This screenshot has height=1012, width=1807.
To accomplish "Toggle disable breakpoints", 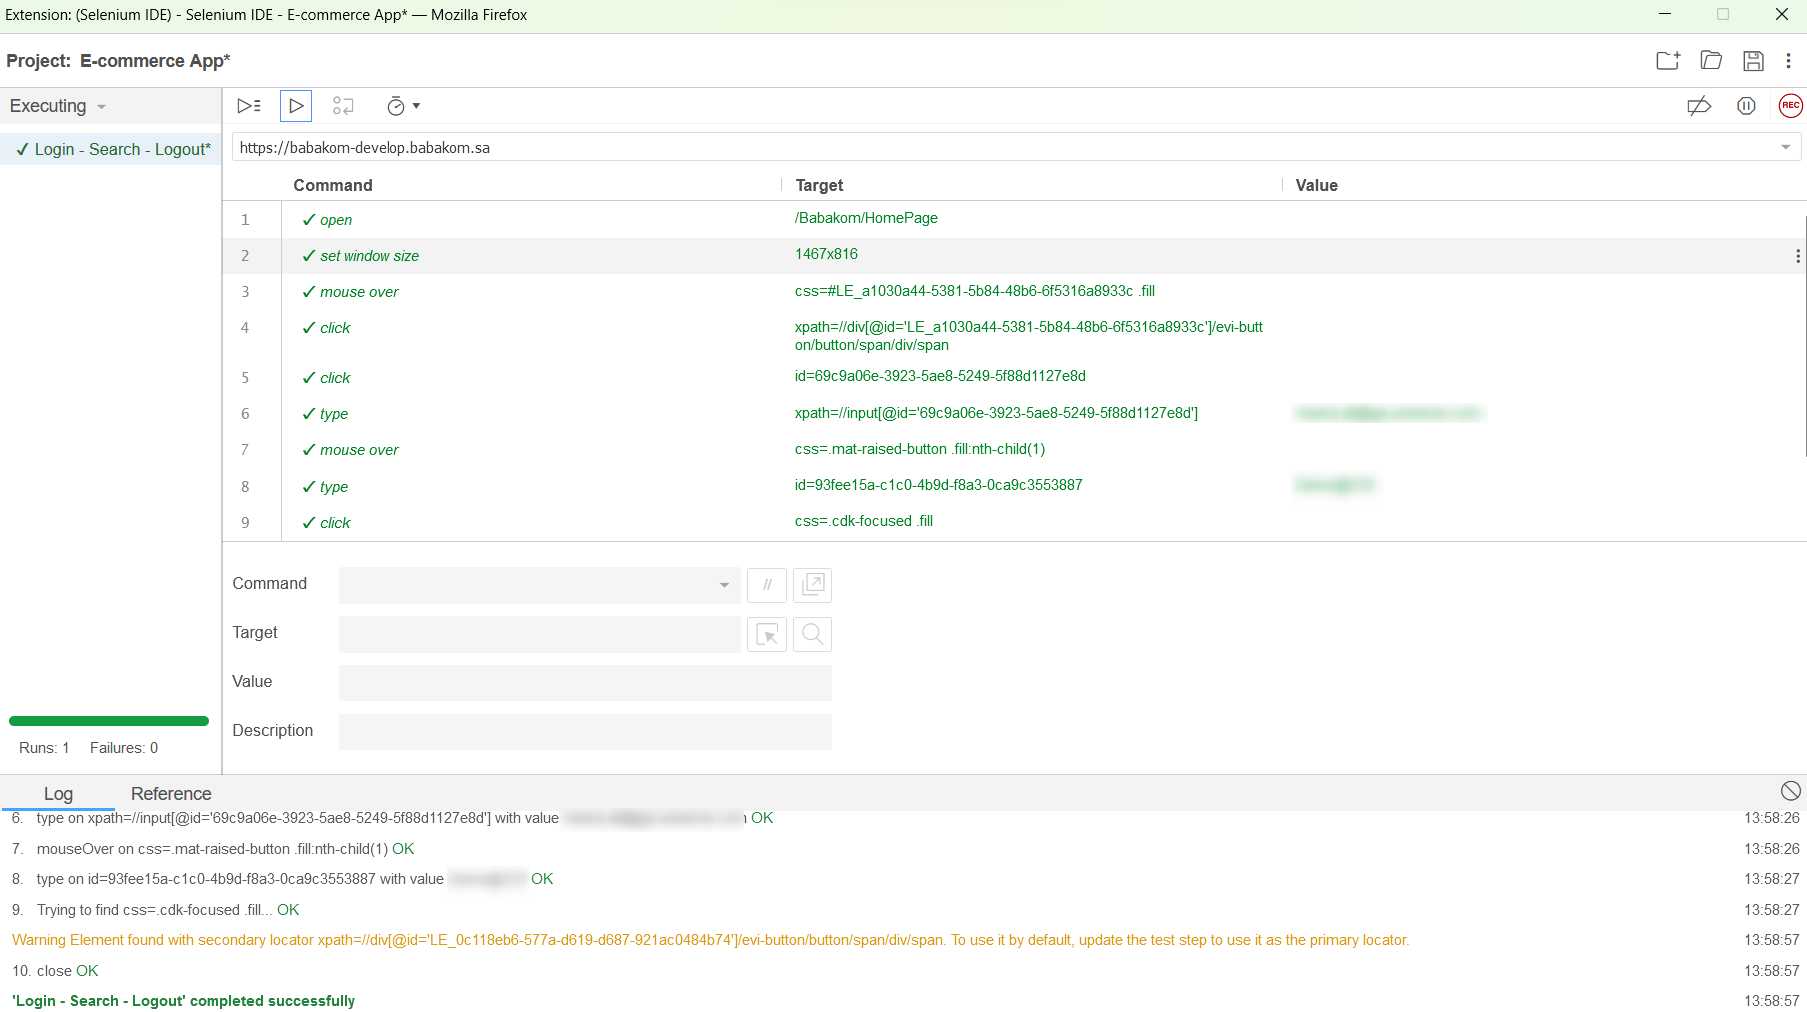I will tap(1699, 105).
